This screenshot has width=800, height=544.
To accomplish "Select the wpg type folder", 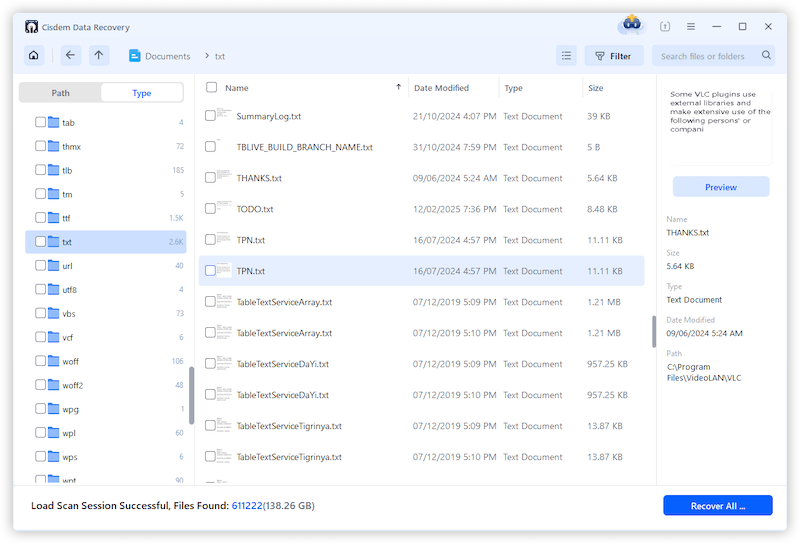I will [x=106, y=409].
